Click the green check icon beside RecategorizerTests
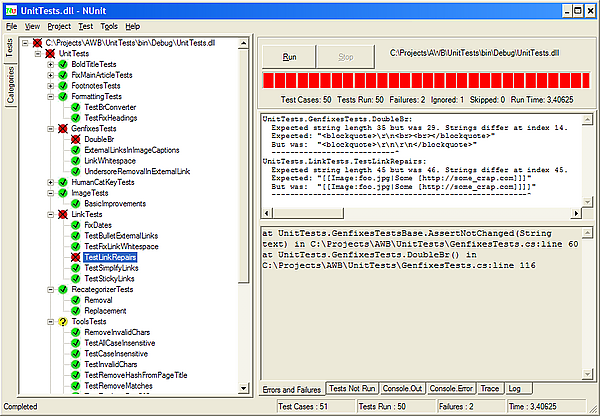Viewport: 600px width, 416px height. pos(63,289)
